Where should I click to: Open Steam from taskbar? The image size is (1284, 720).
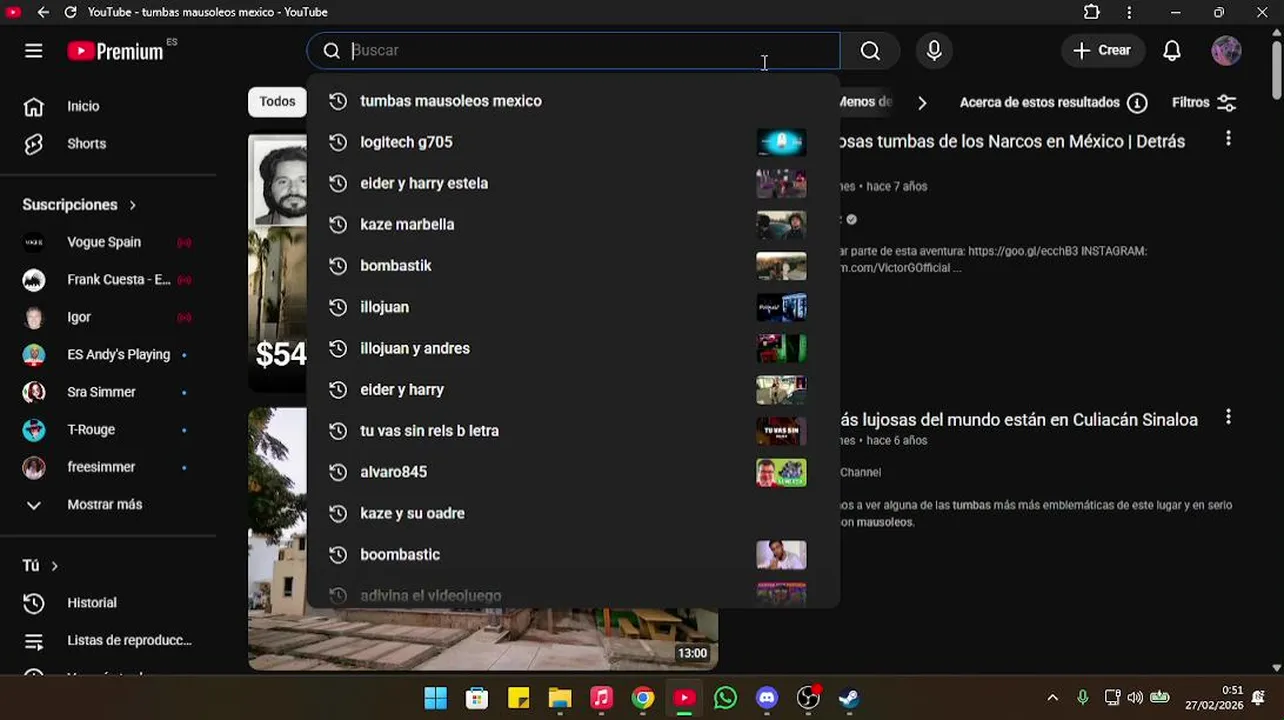[x=849, y=698]
